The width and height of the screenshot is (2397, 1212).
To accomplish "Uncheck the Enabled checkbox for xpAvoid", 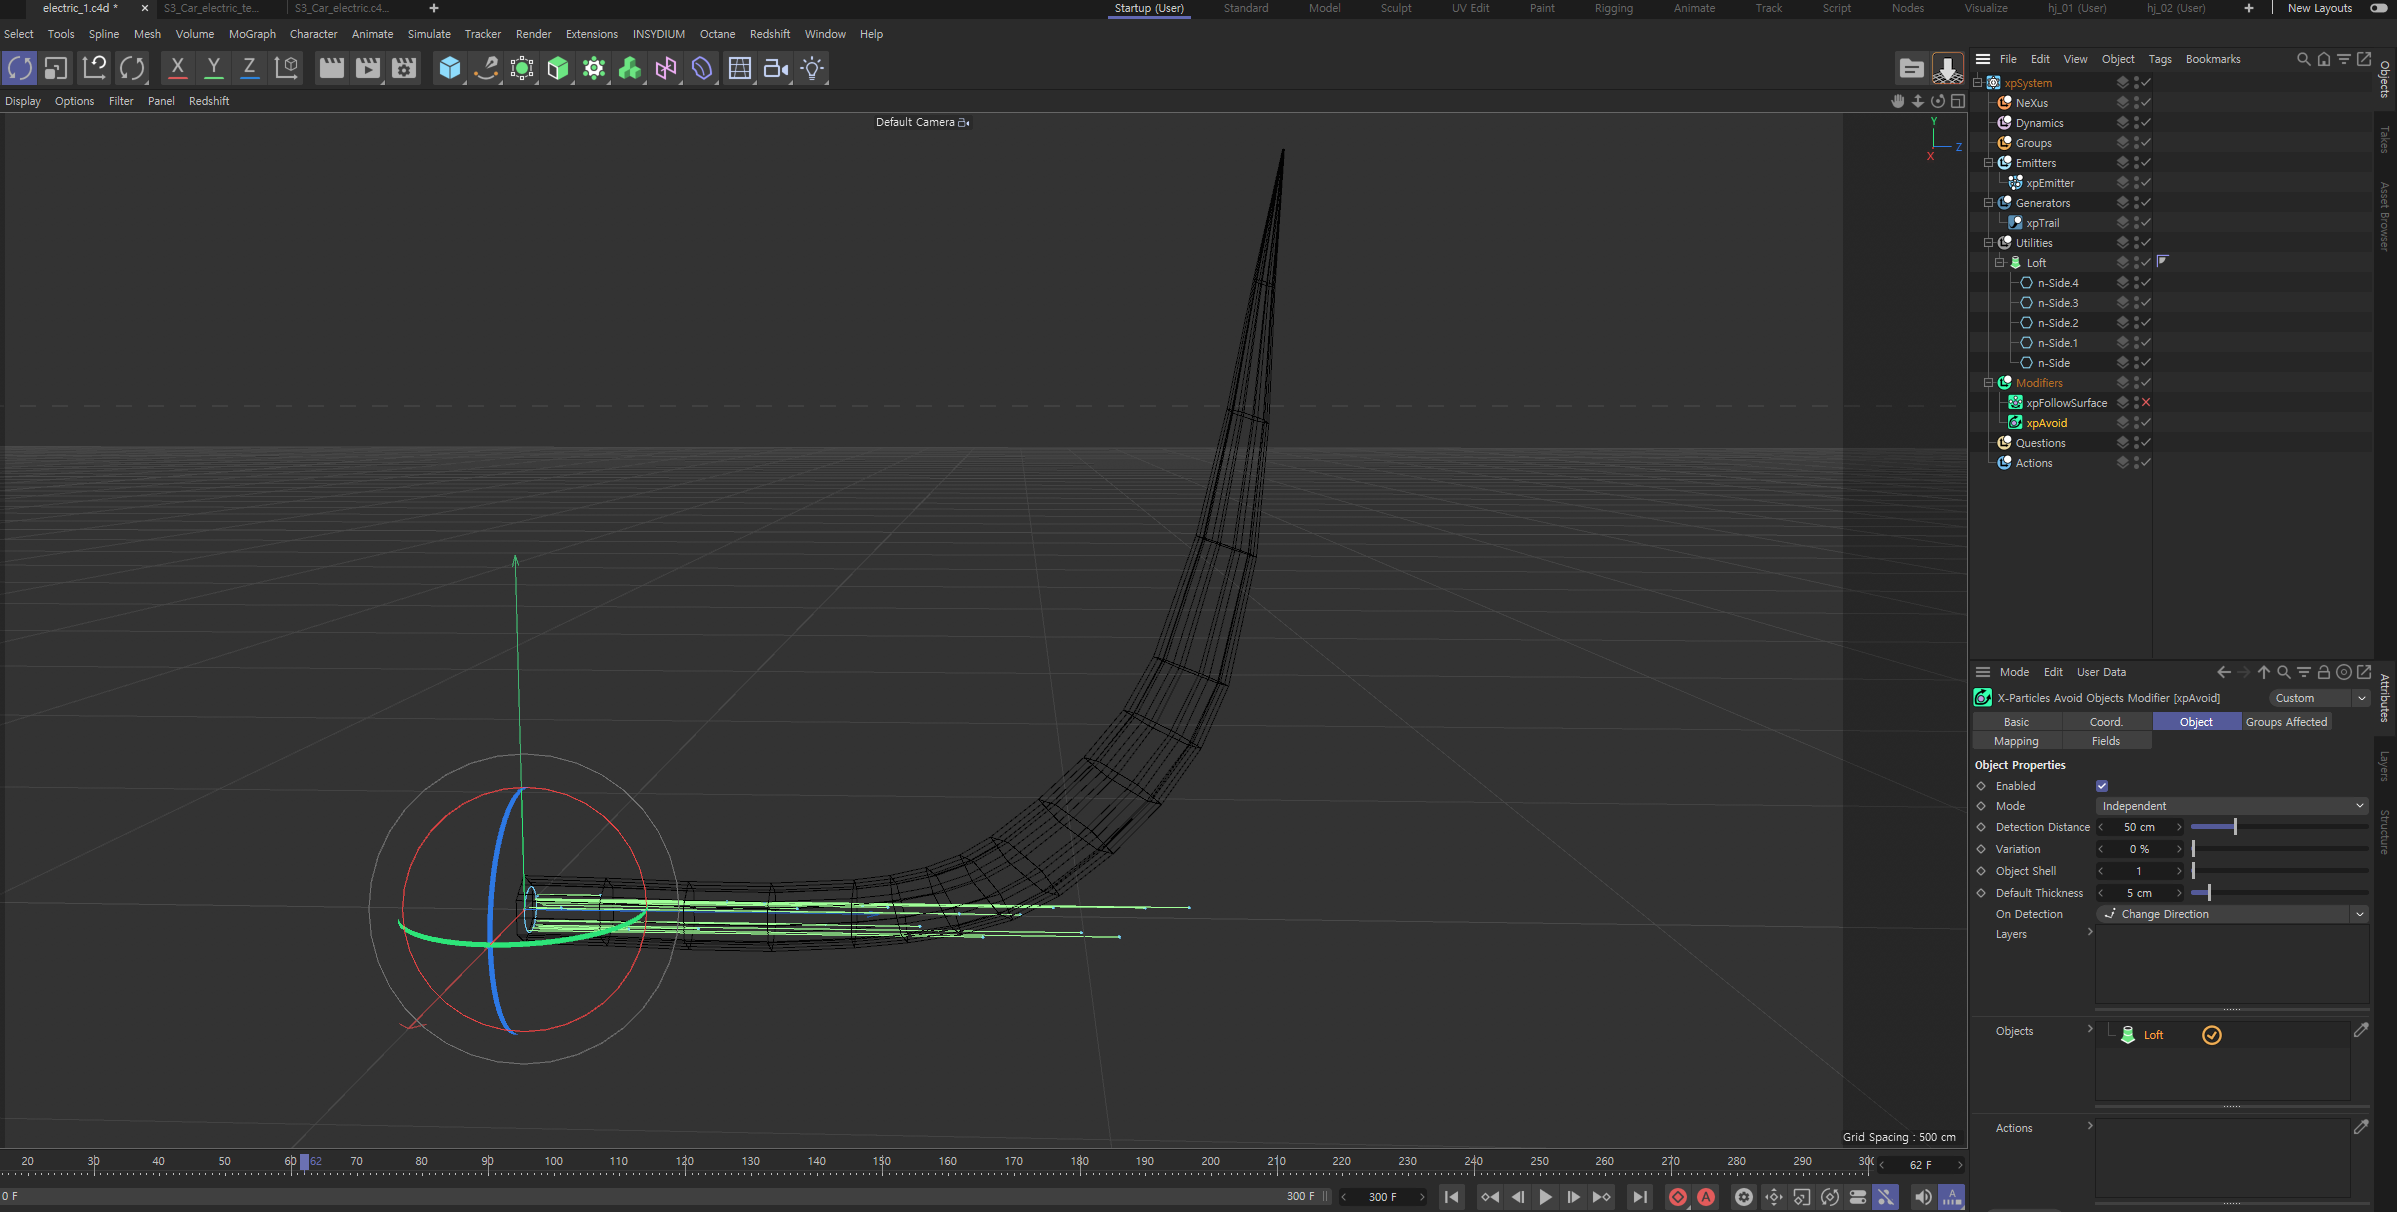I will pos(2102,786).
